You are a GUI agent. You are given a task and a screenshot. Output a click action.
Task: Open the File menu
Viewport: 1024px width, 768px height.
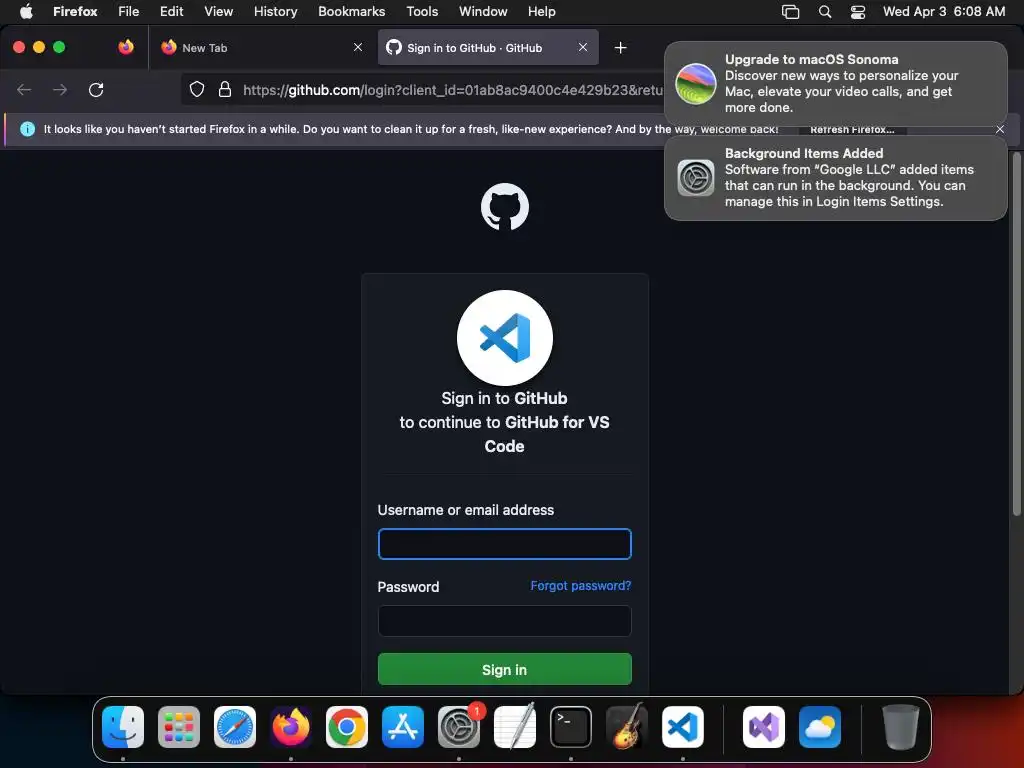point(129,12)
